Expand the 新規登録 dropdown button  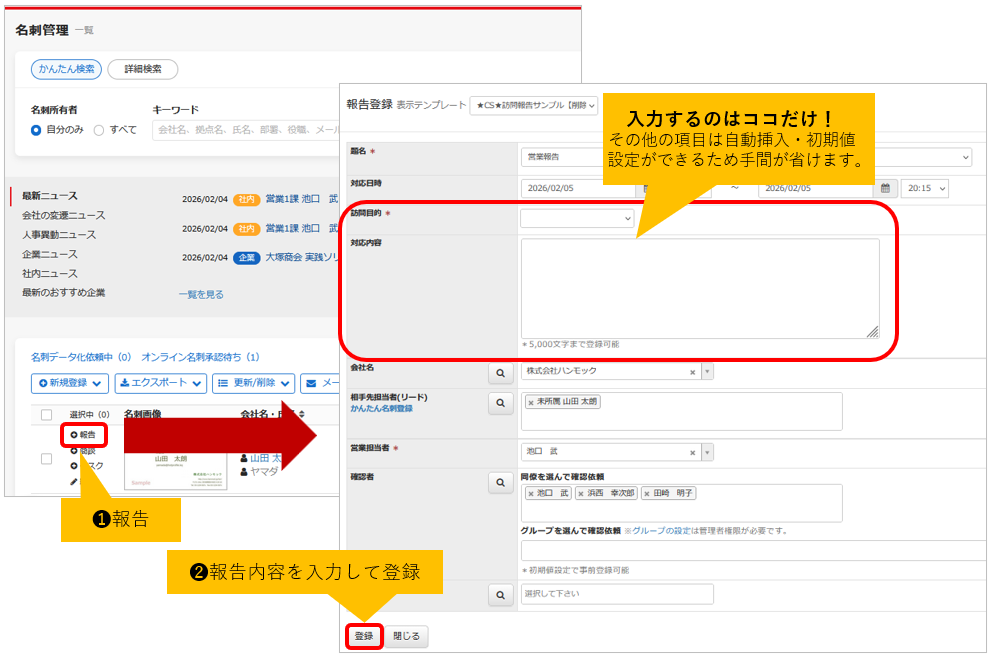coord(70,383)
